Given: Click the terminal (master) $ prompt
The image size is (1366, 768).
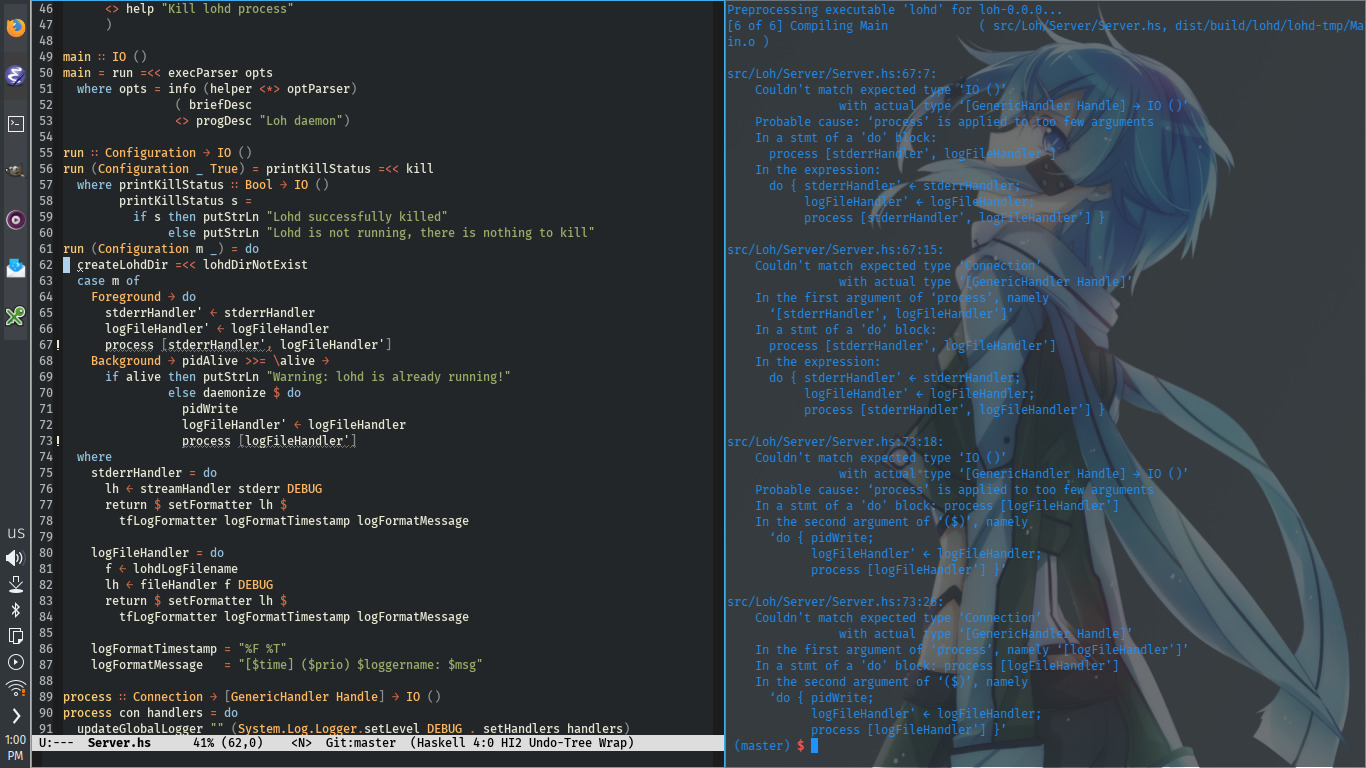Looking at the screenshot, I should (x=769, y=746).
